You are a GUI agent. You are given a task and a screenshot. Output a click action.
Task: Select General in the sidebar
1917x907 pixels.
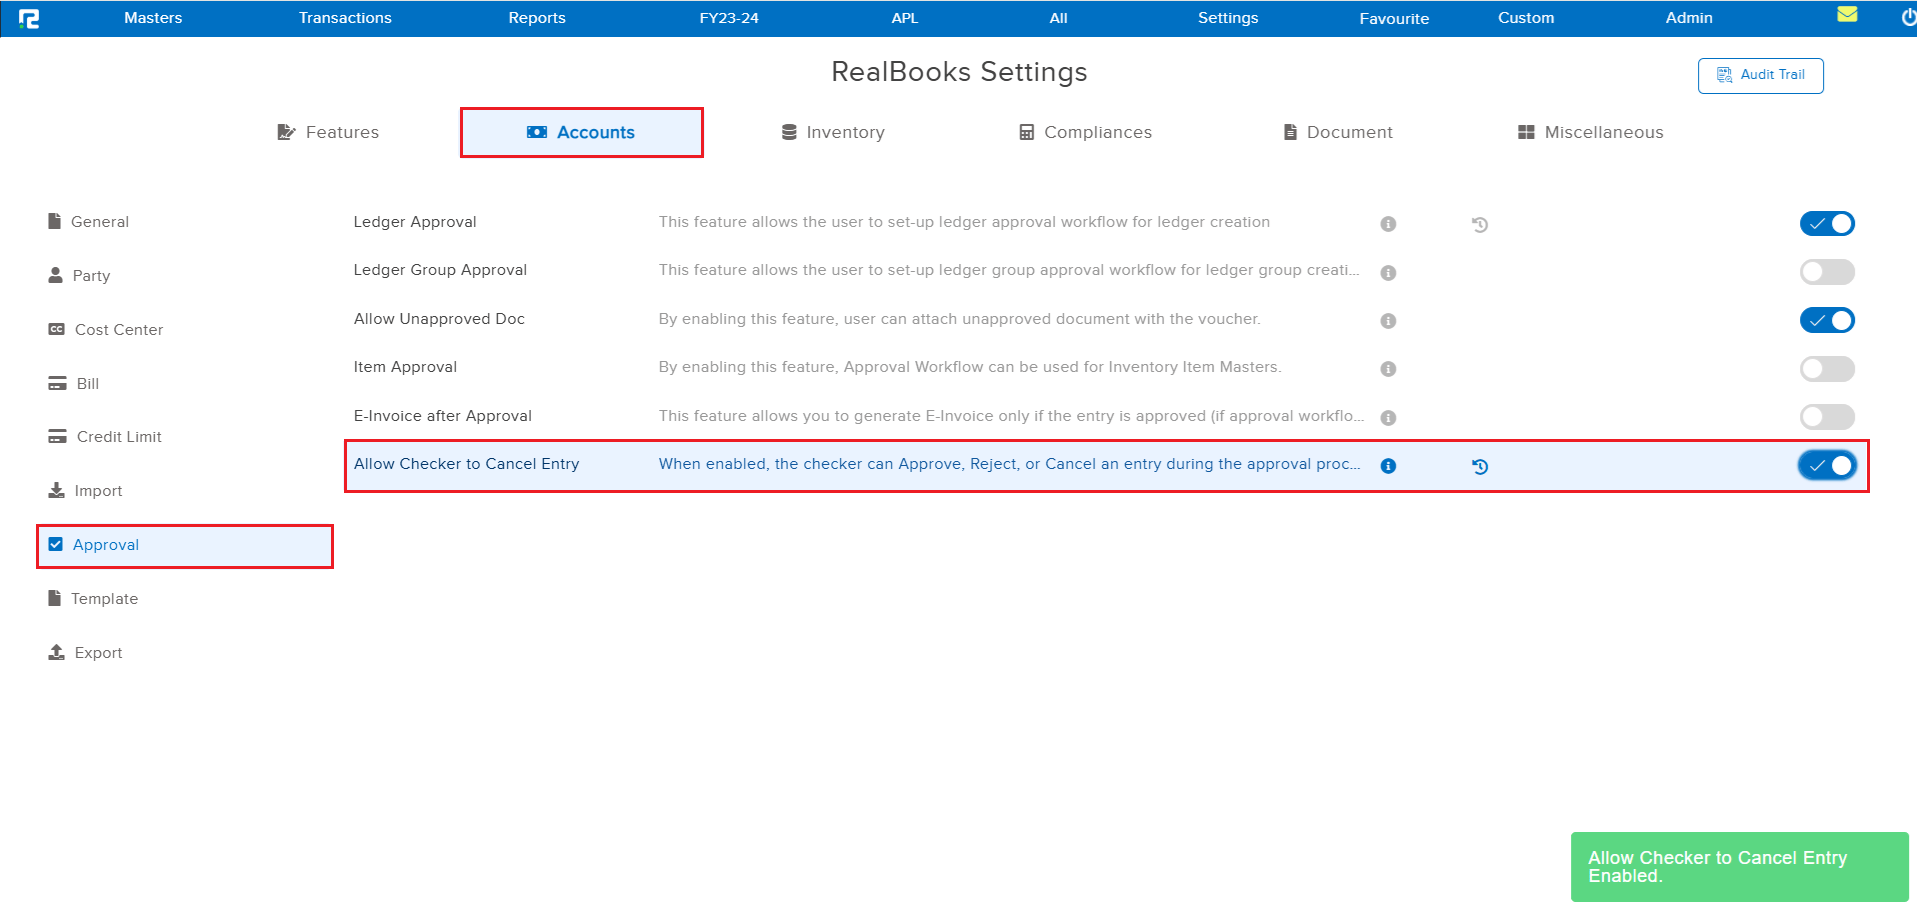pos(88,222)
